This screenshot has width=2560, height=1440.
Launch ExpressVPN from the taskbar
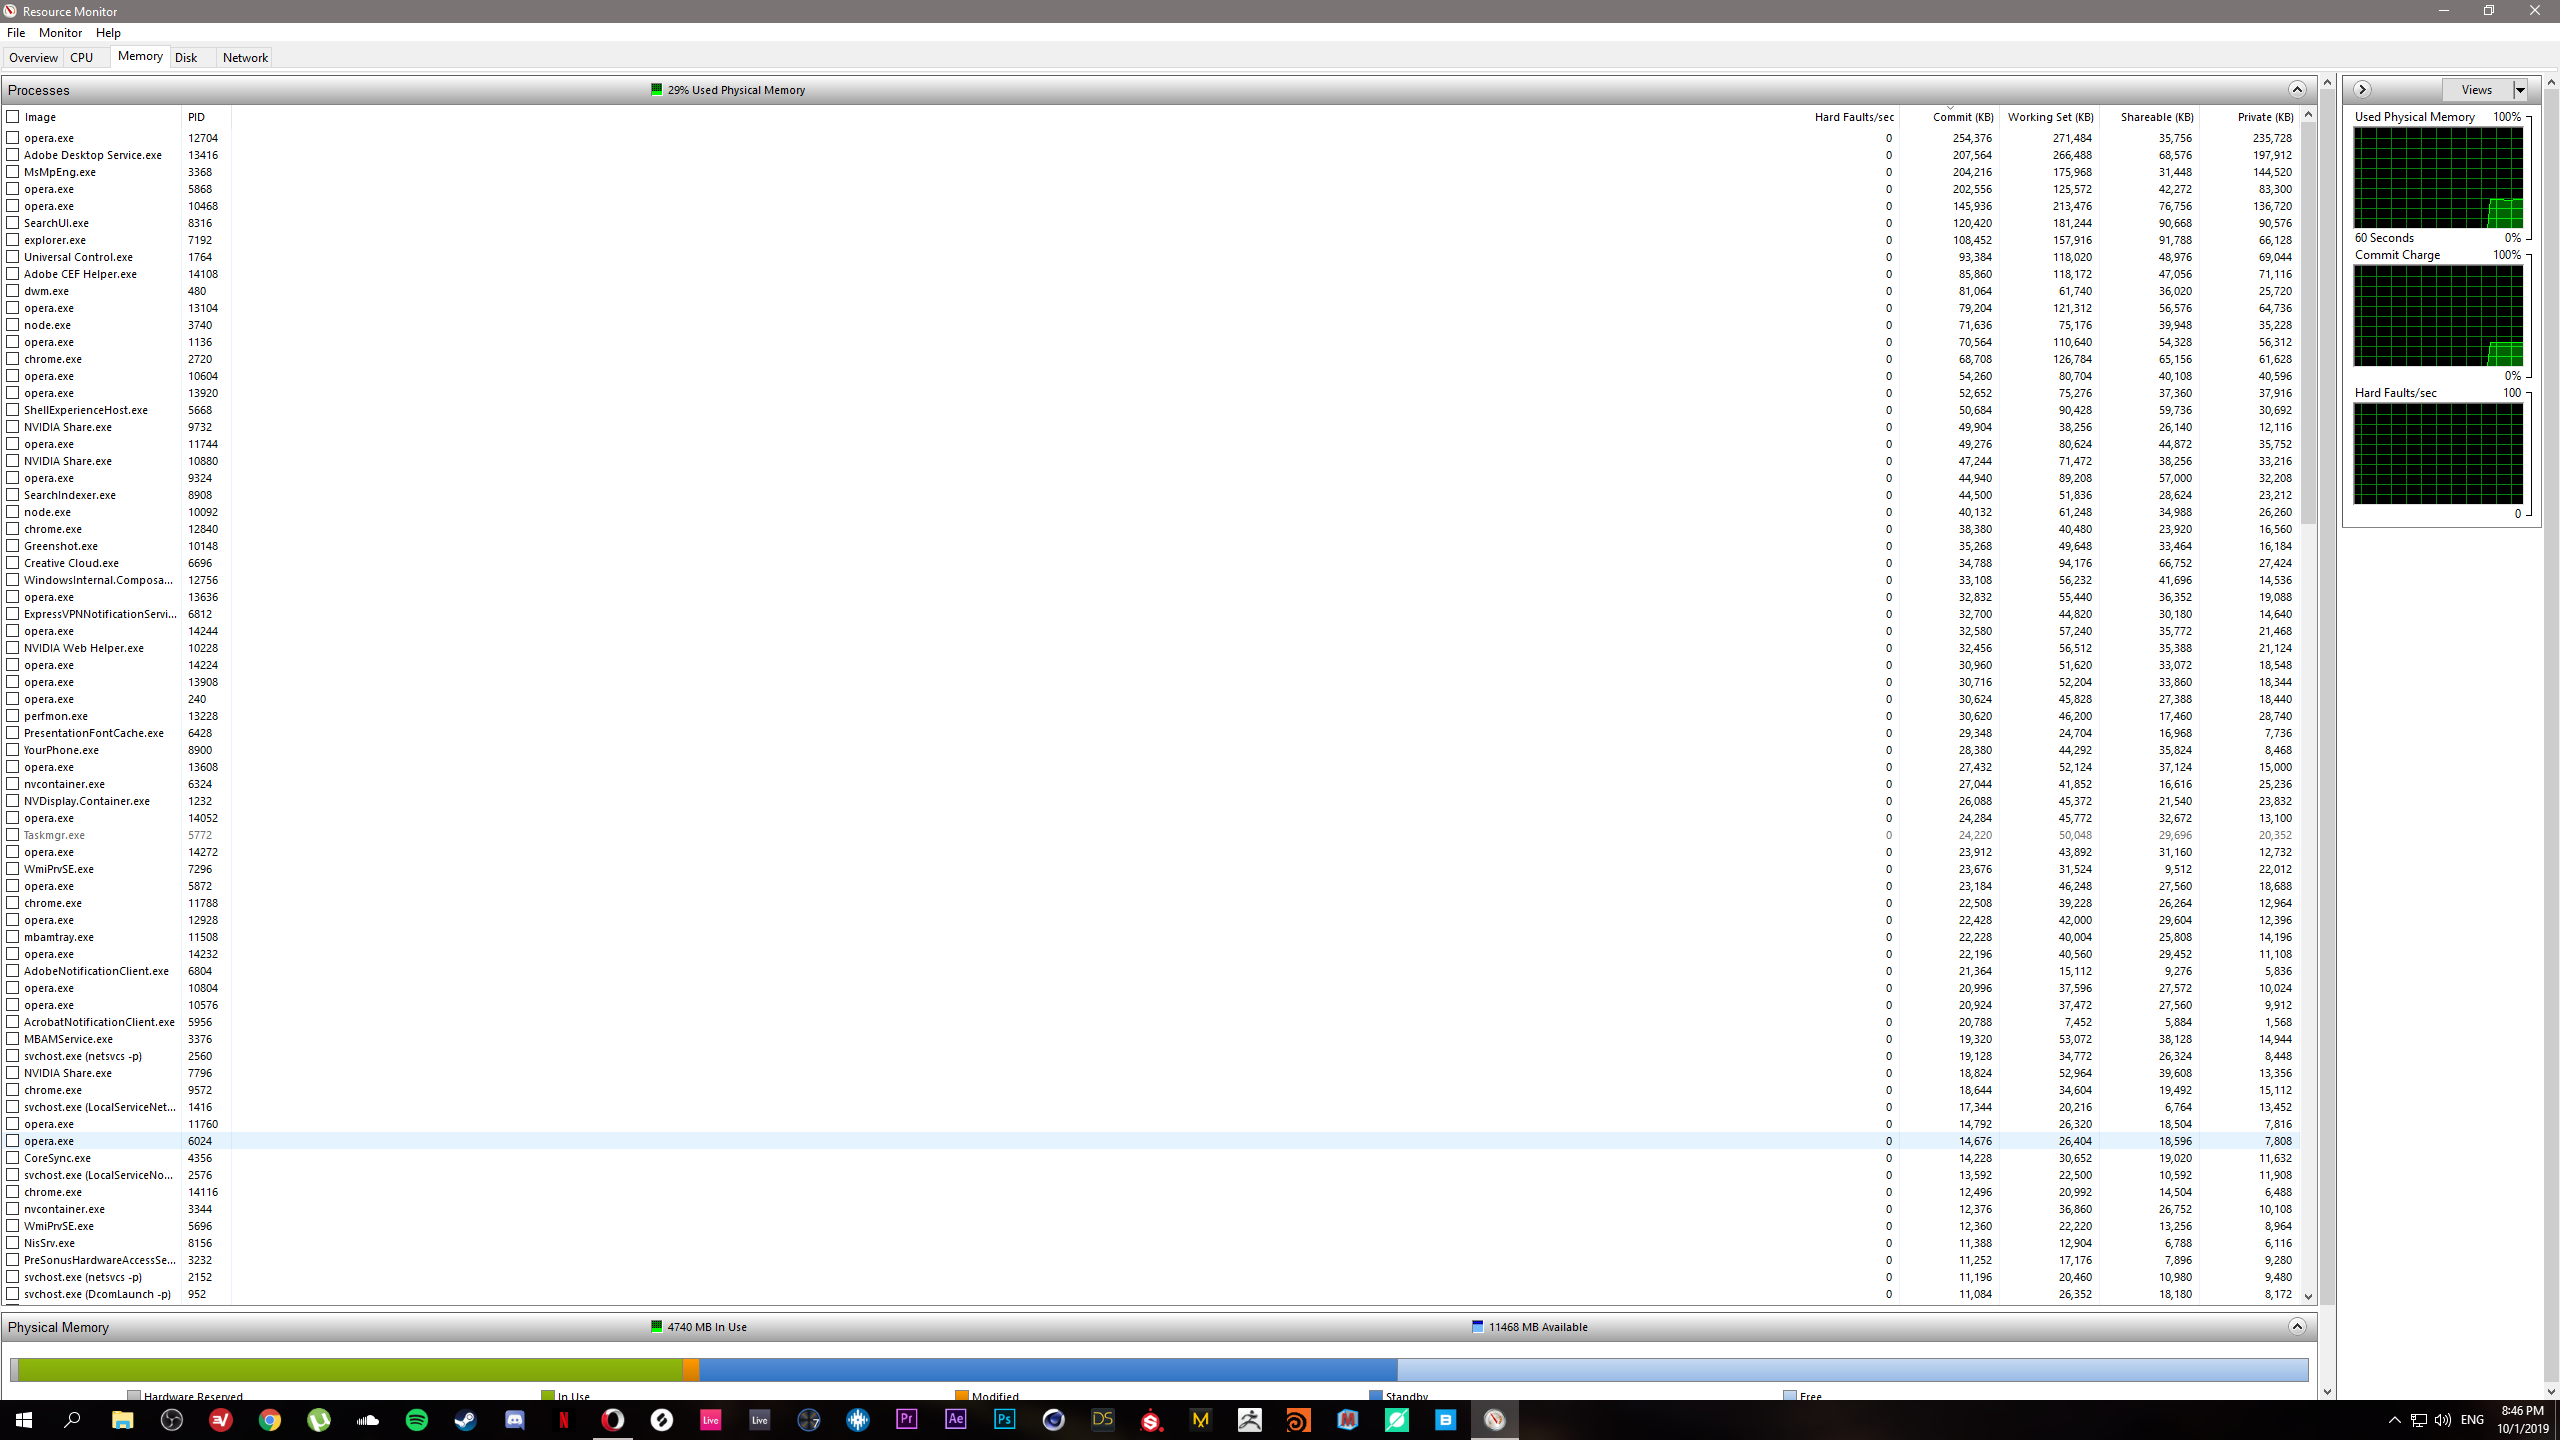click(221, 1419)
